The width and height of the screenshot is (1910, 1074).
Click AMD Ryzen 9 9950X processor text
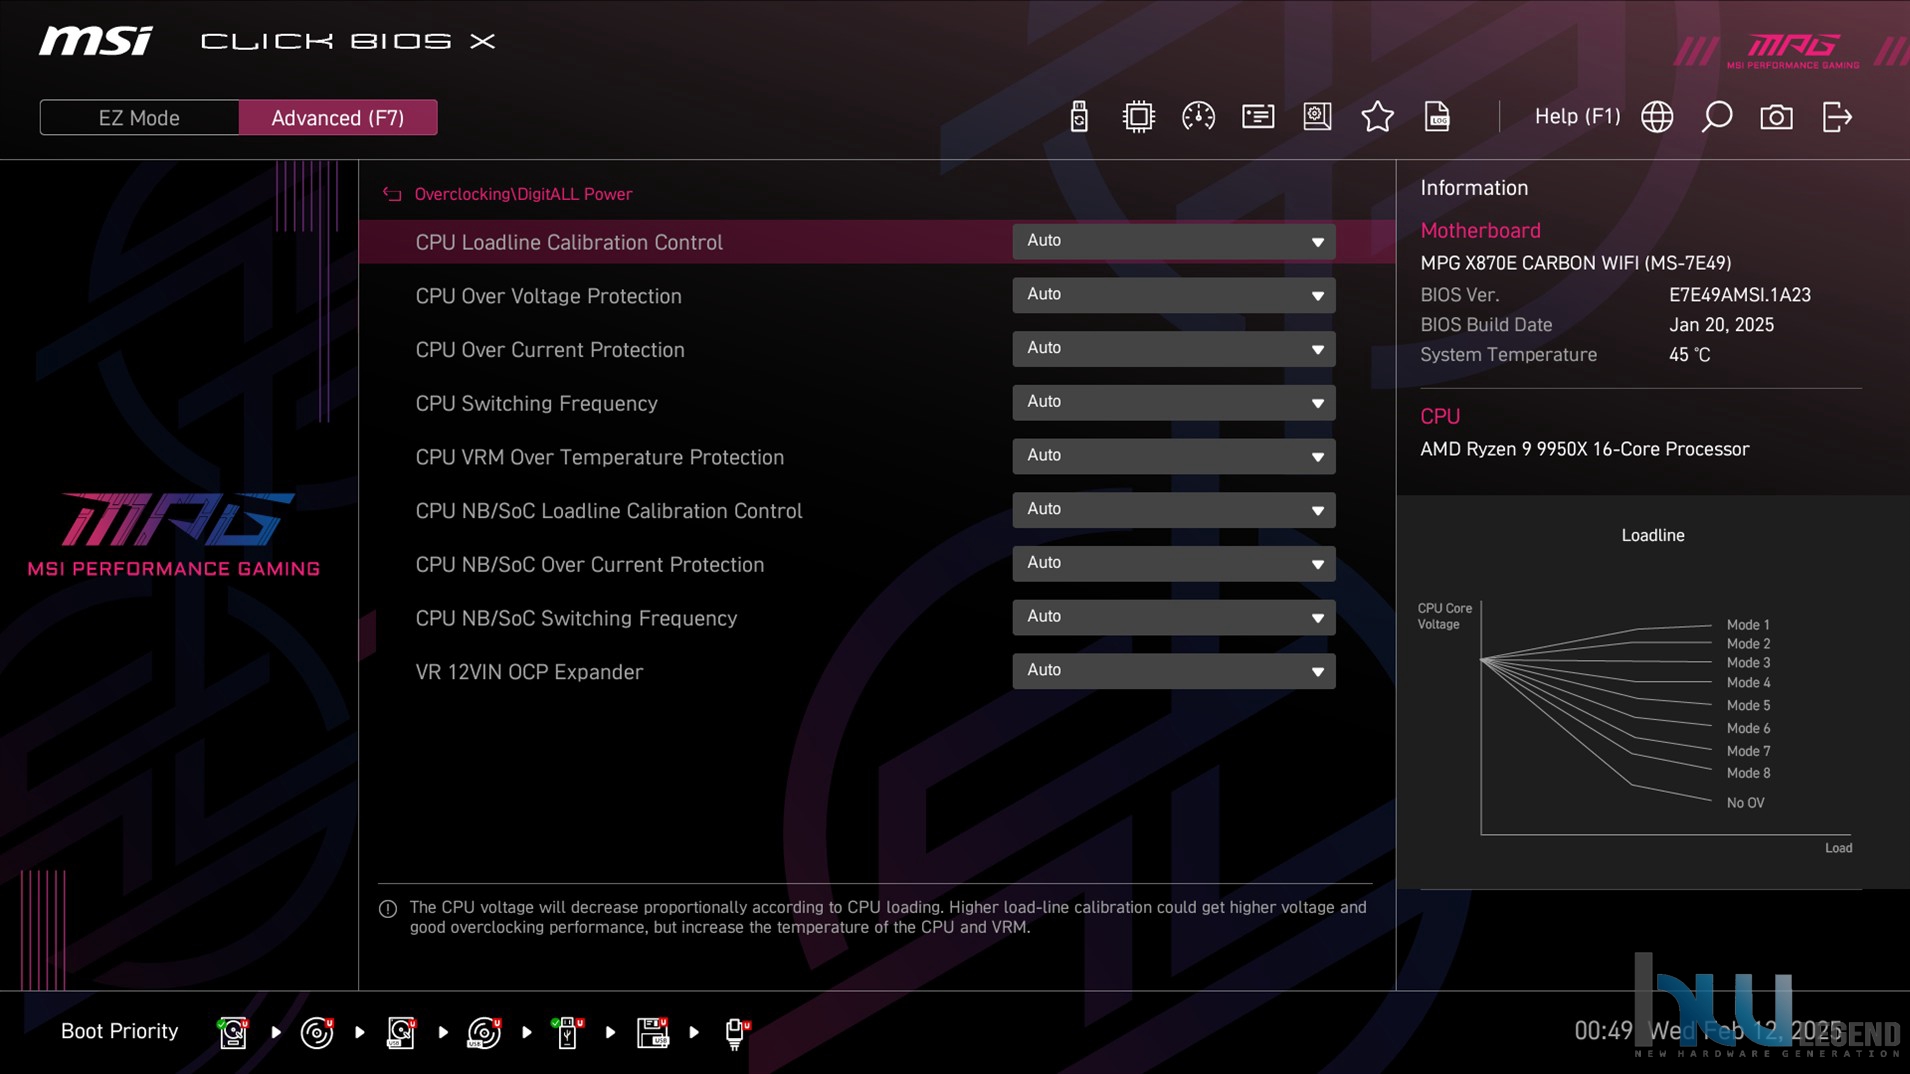(x=1584, y=449)
